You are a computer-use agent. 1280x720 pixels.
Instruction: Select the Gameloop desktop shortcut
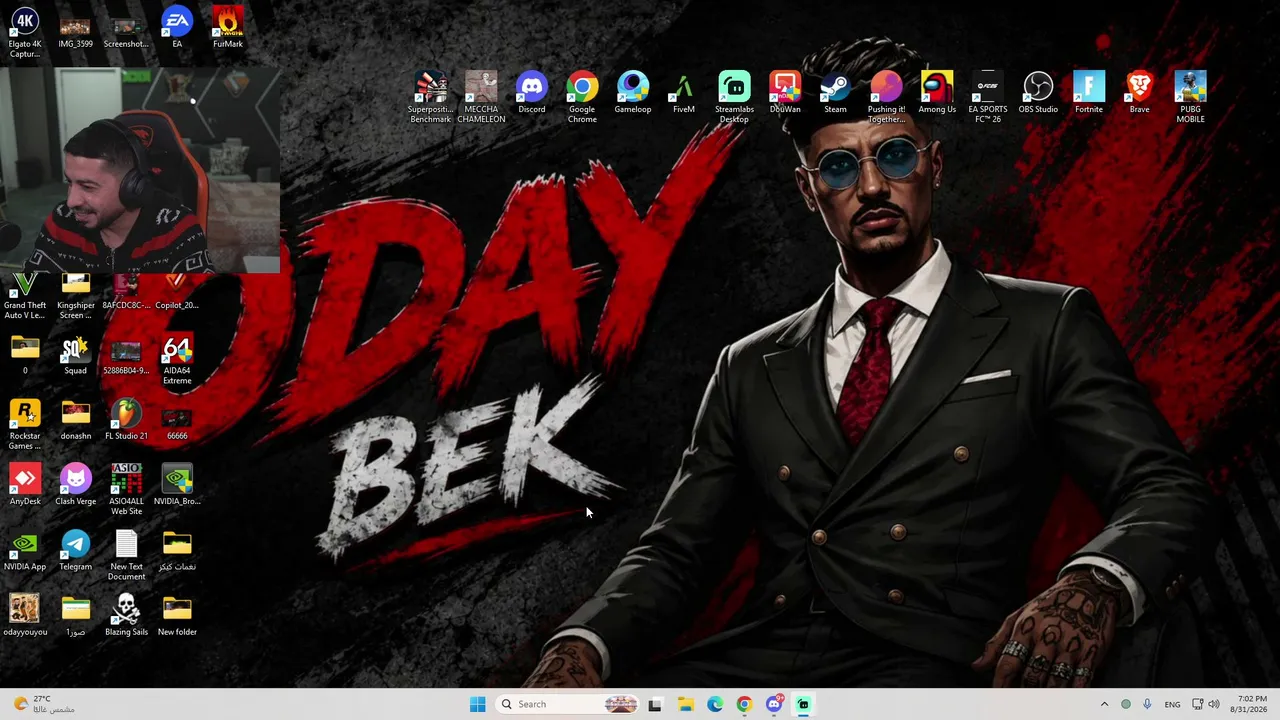[x=633, y=92]
